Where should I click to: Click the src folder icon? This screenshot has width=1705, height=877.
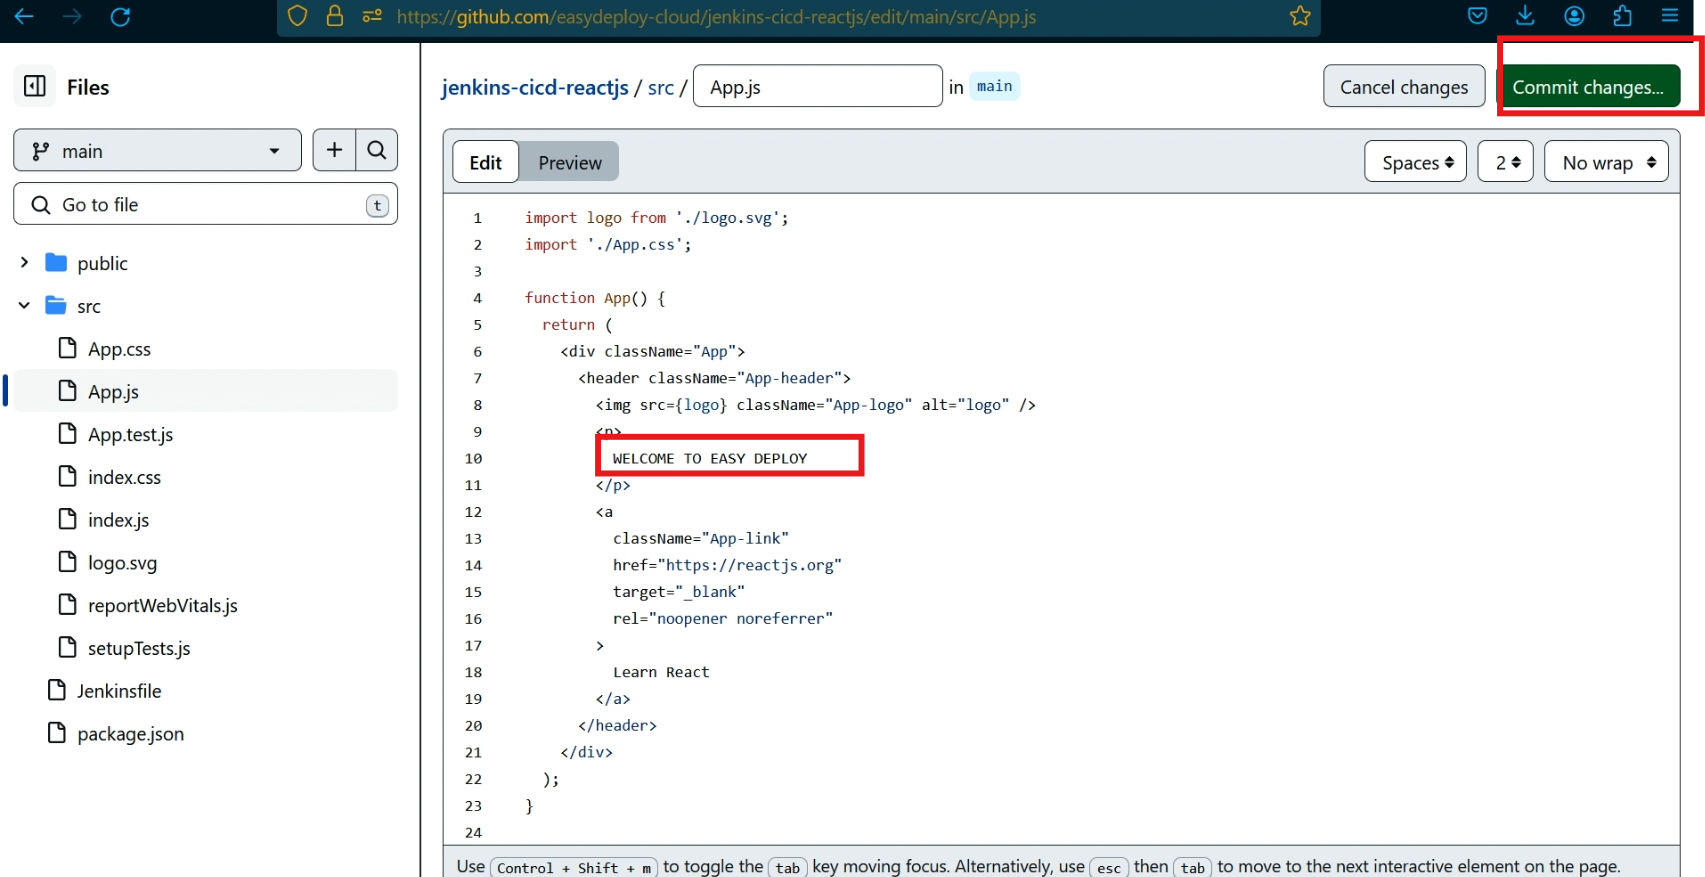(x=56, y=306)
